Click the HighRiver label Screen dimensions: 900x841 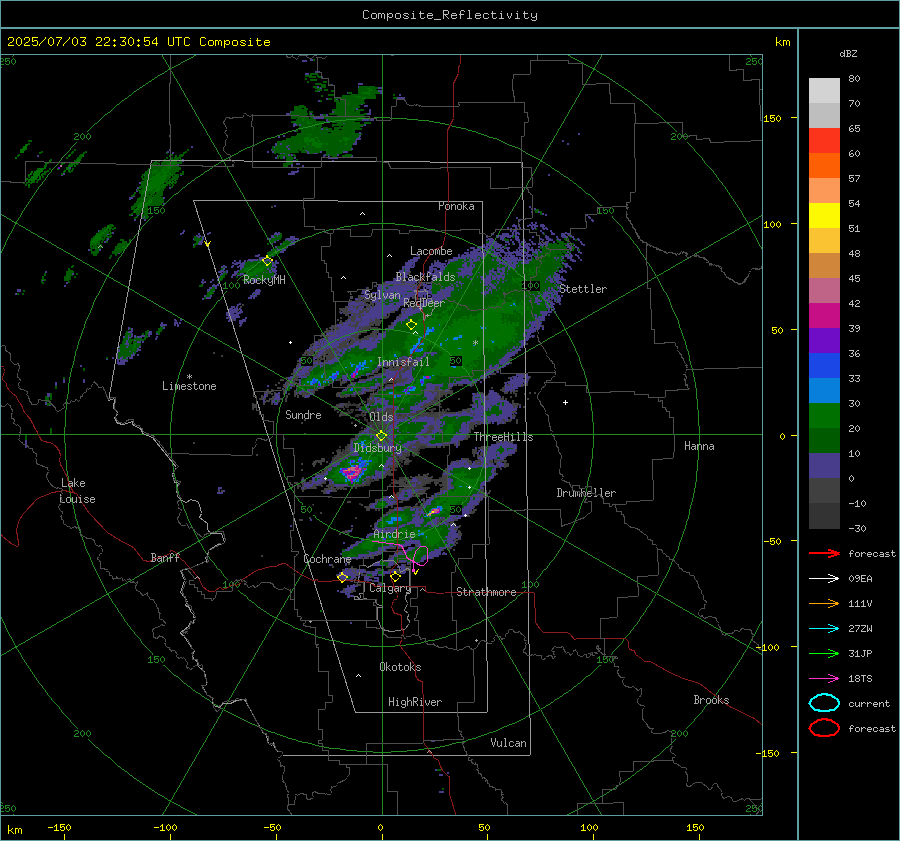point(415,702)
